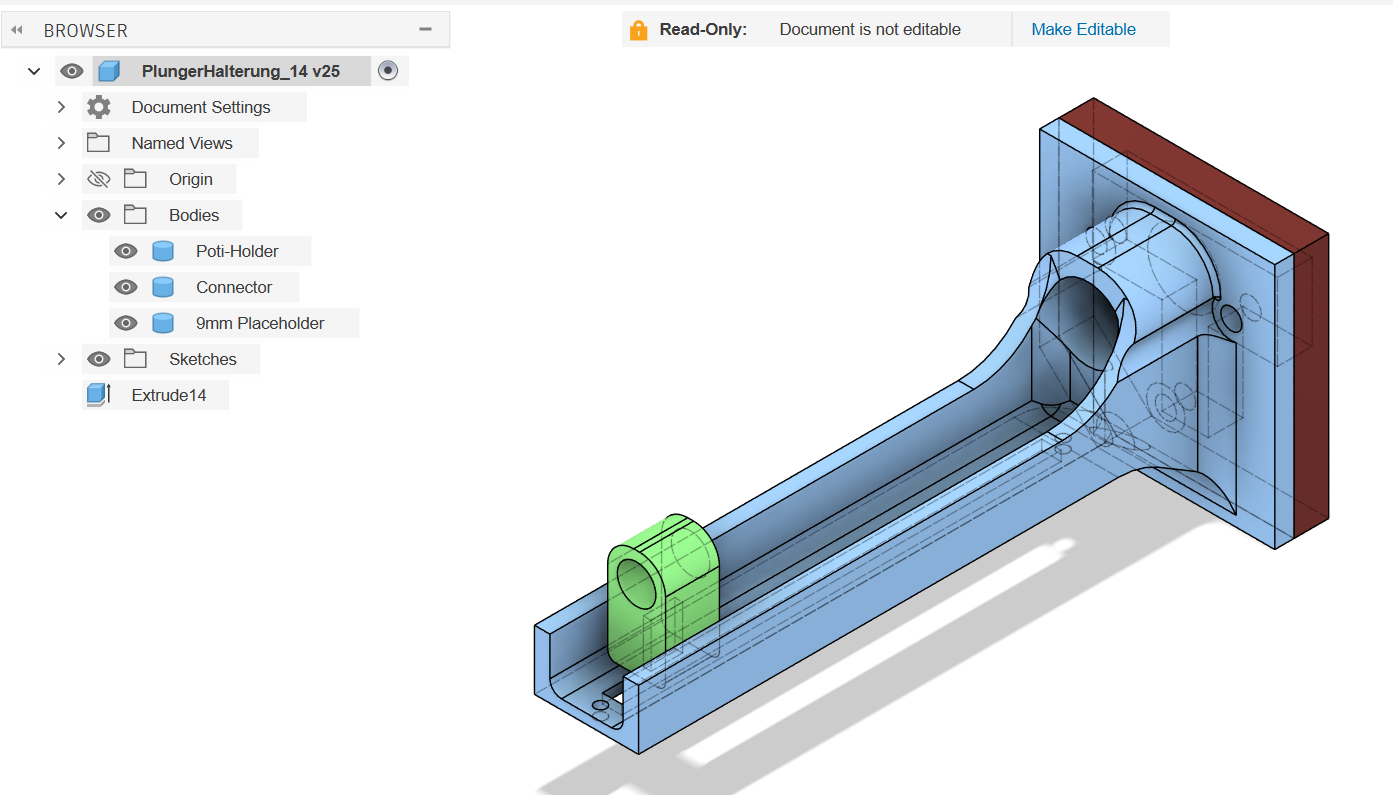Screen dimensions: 1393x795
Task: Click the Extrude14 feature icon
Action: click(x=98, y=395)
